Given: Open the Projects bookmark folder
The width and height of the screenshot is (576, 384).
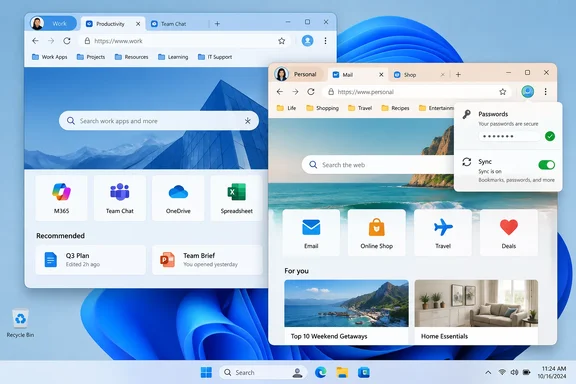Looking at the screenshot, I should 91,57.
